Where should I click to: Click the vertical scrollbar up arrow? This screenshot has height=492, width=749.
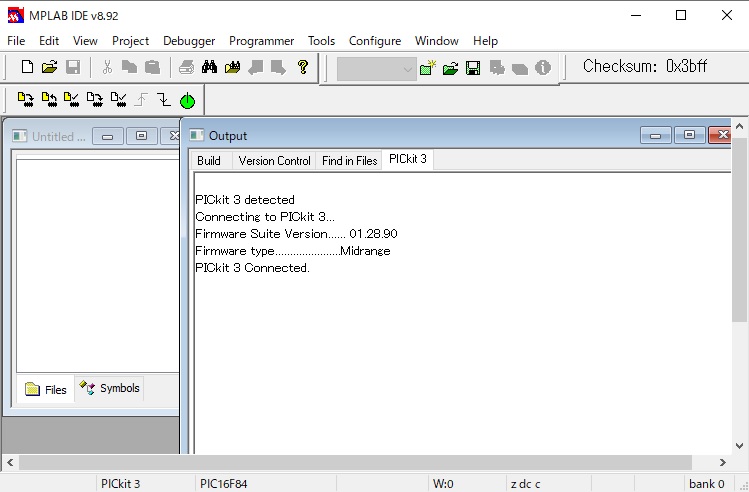tap(739, 127)
